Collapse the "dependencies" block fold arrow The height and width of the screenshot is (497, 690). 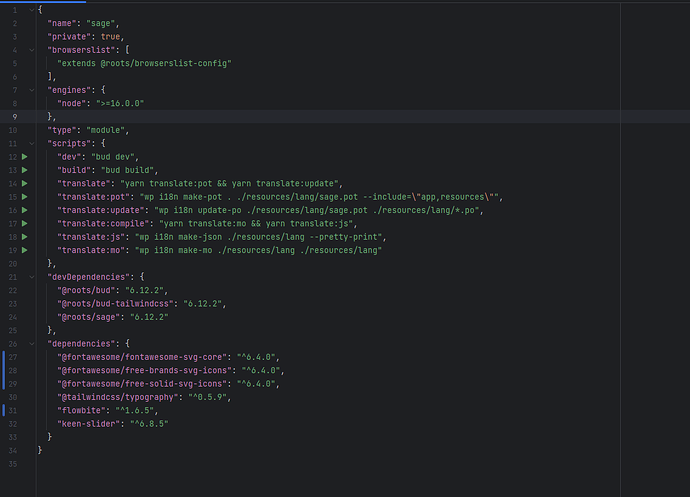click(x=32, y=343)
